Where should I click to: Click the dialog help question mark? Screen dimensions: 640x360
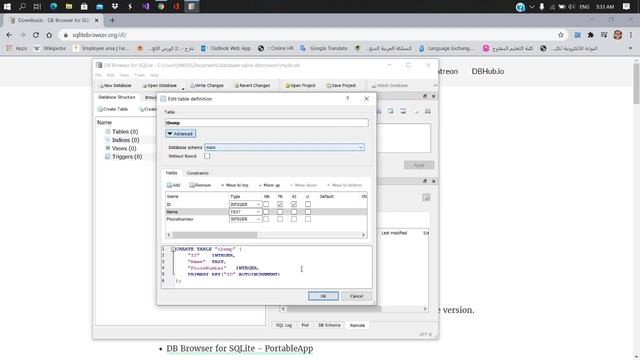point(347,99)
